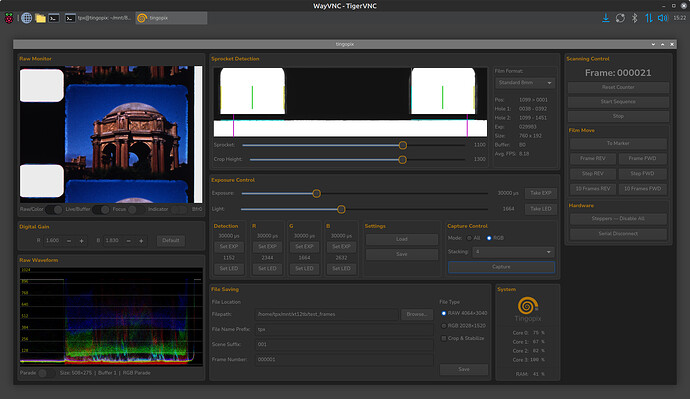Image resolution: width=690 pixels, height=399 pixels.
Task: Adjust the Light slider handle
Action: pyautogui.click(x=341, y=209)
